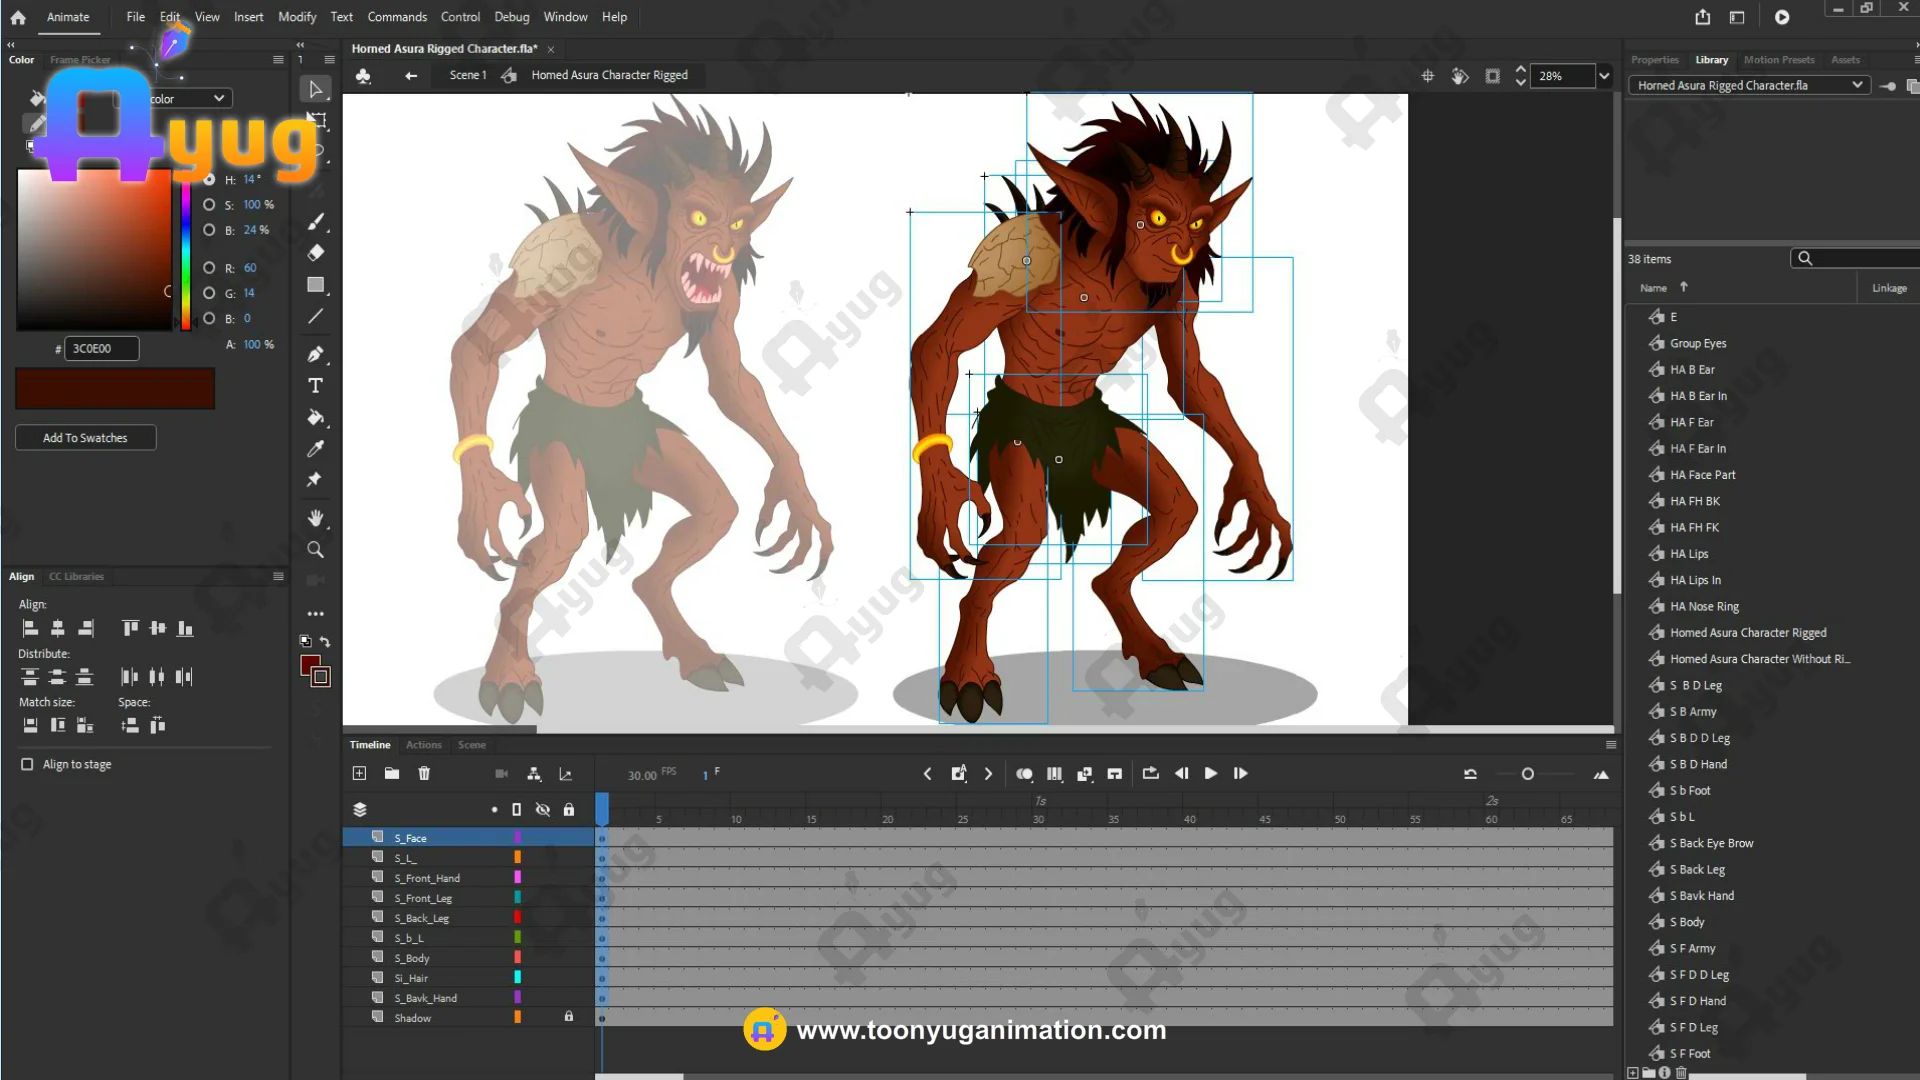
Task: Play the timeline animation
Action: 1210,774
